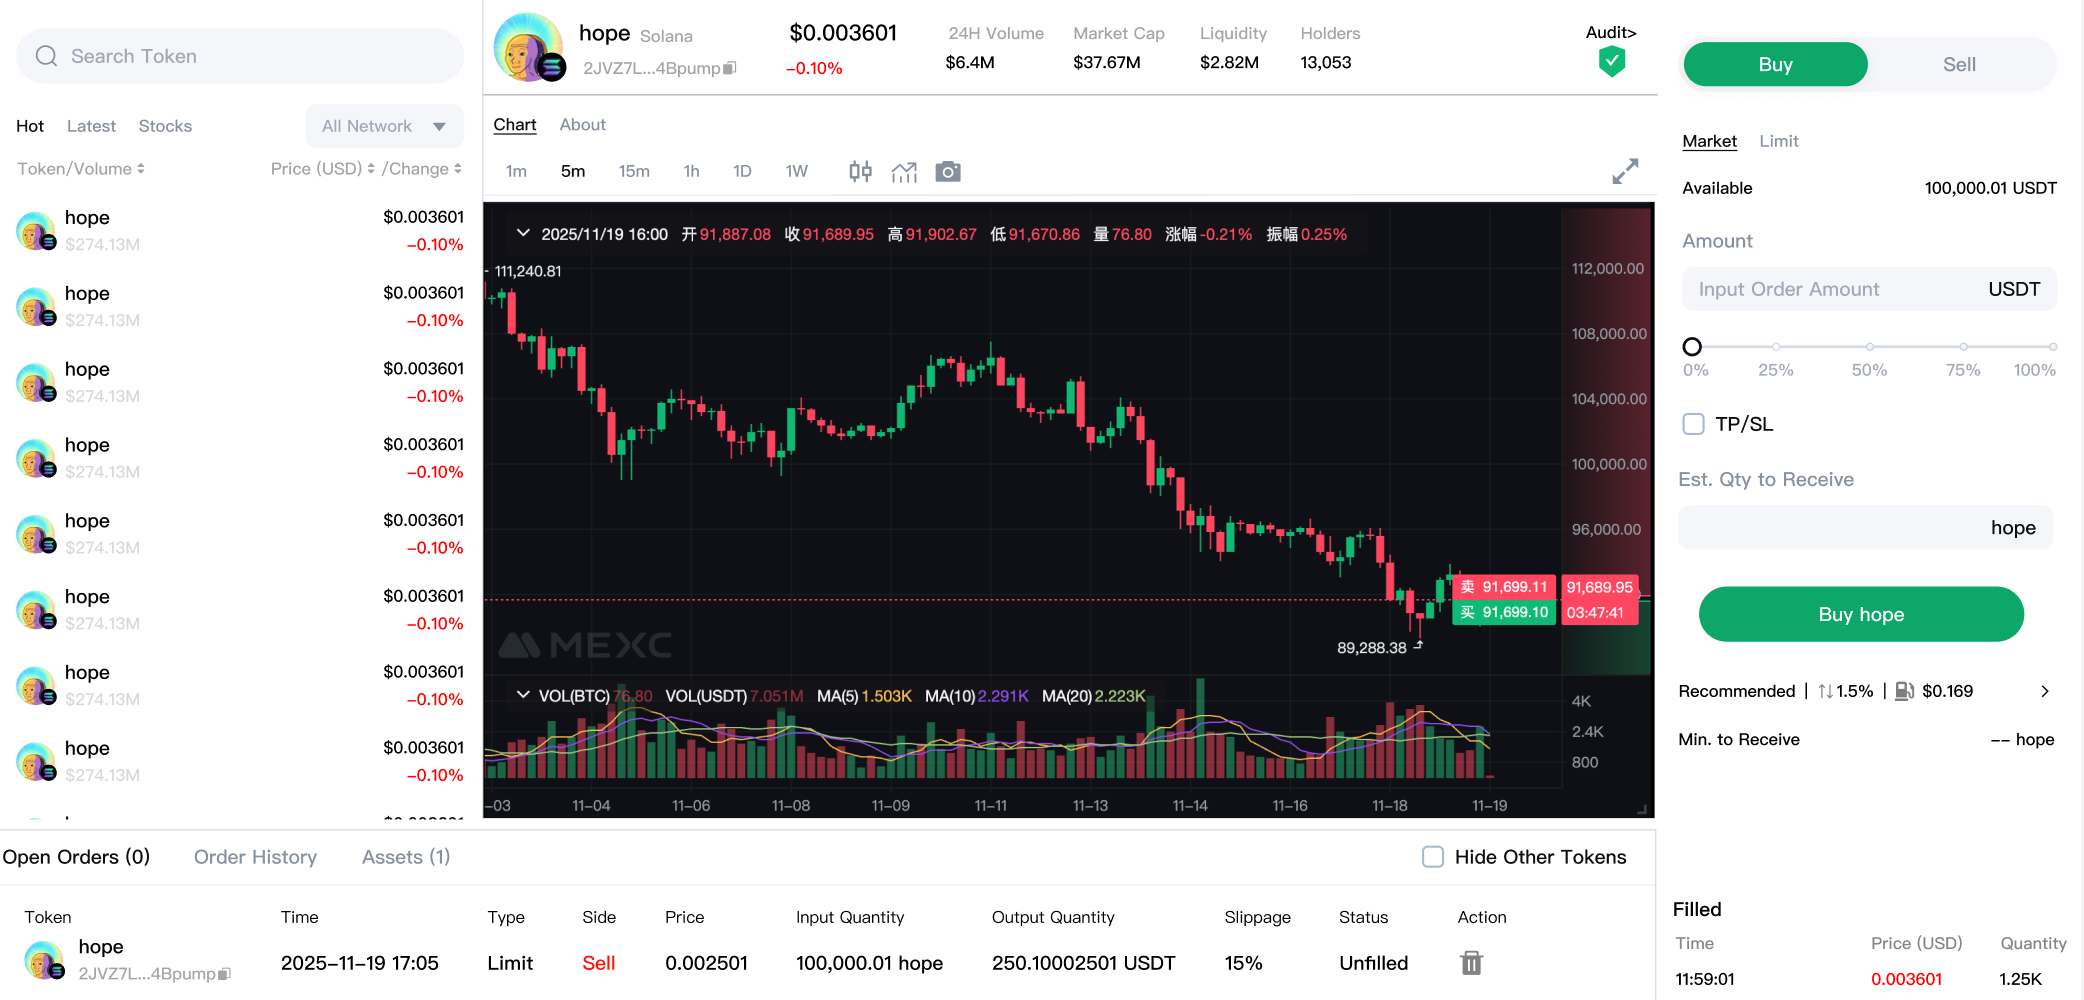Focus the Input Order Amount field
Screen dimensions: 2084x1000
point(1868,289)
